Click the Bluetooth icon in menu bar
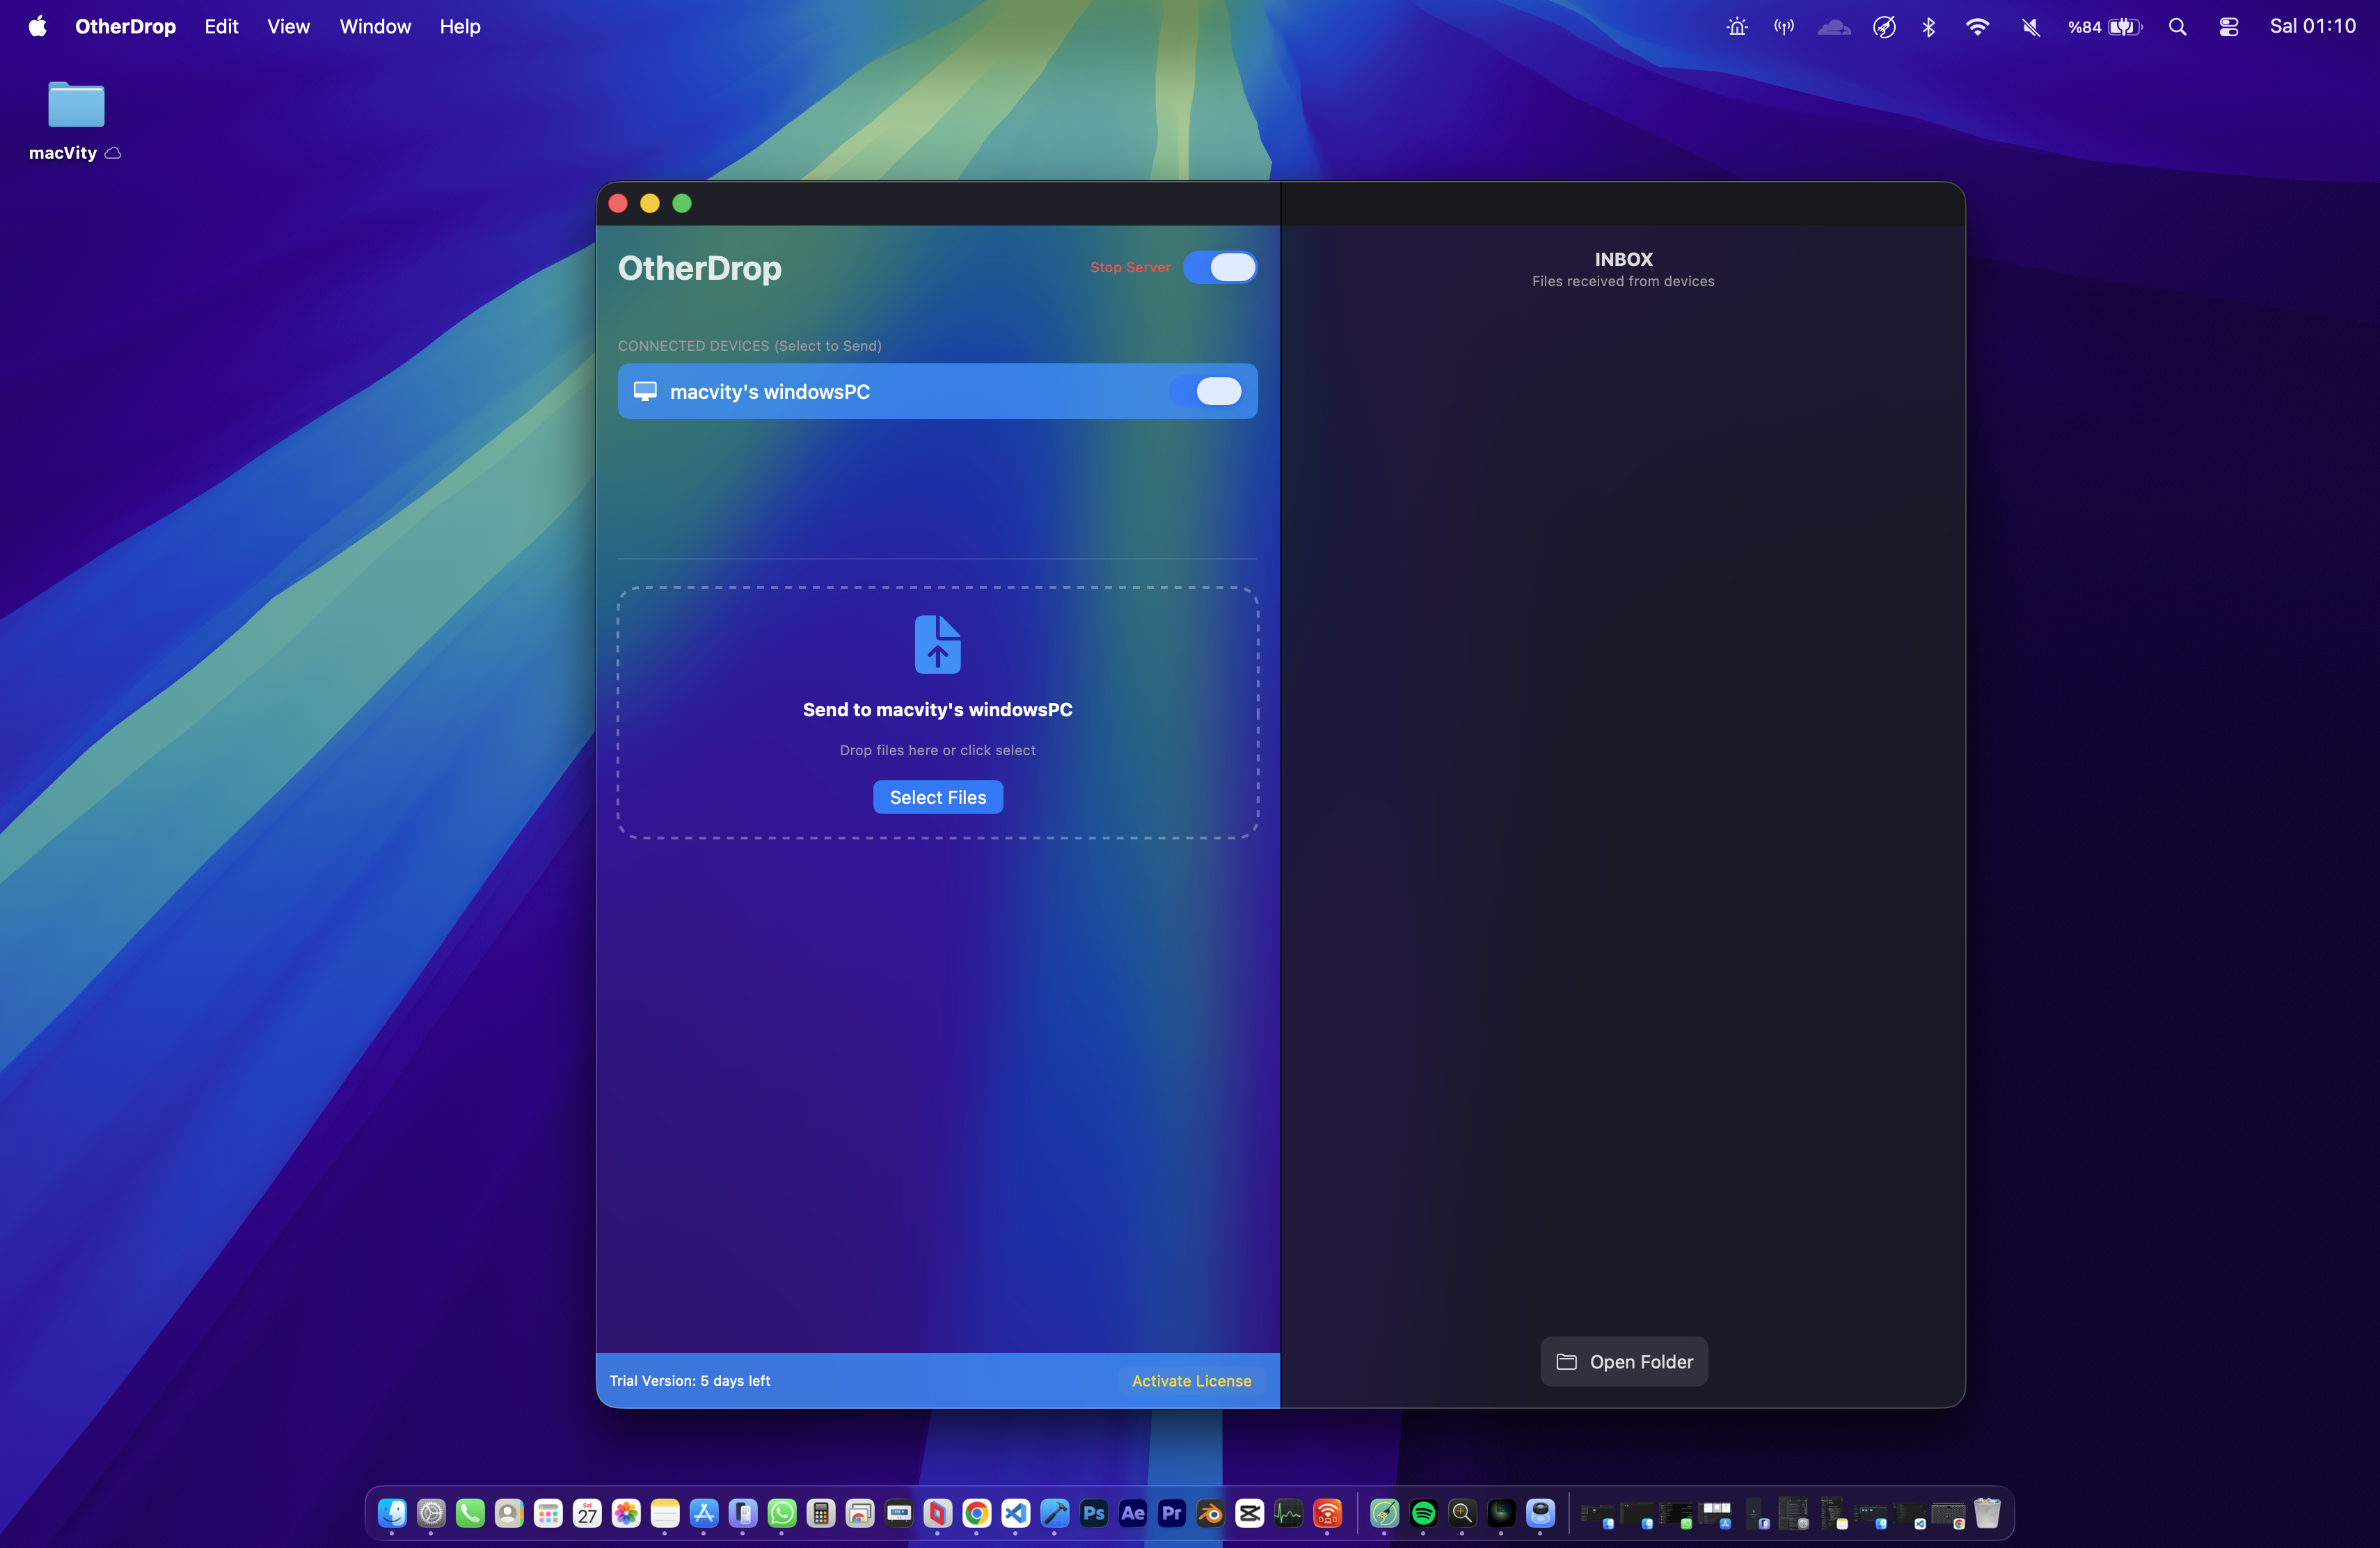The width and height of the screenshot is (2380, 1548). pyautogui.click(x=1928, y=27)
